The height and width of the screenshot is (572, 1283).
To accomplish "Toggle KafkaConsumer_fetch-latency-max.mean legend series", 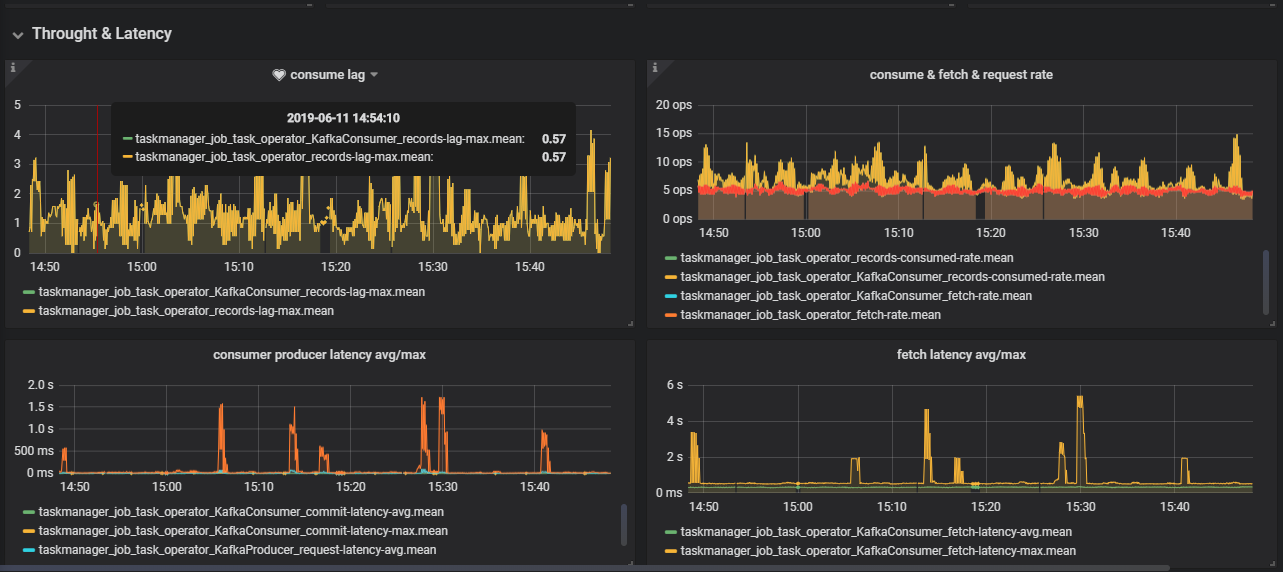I will click(878, 551).
